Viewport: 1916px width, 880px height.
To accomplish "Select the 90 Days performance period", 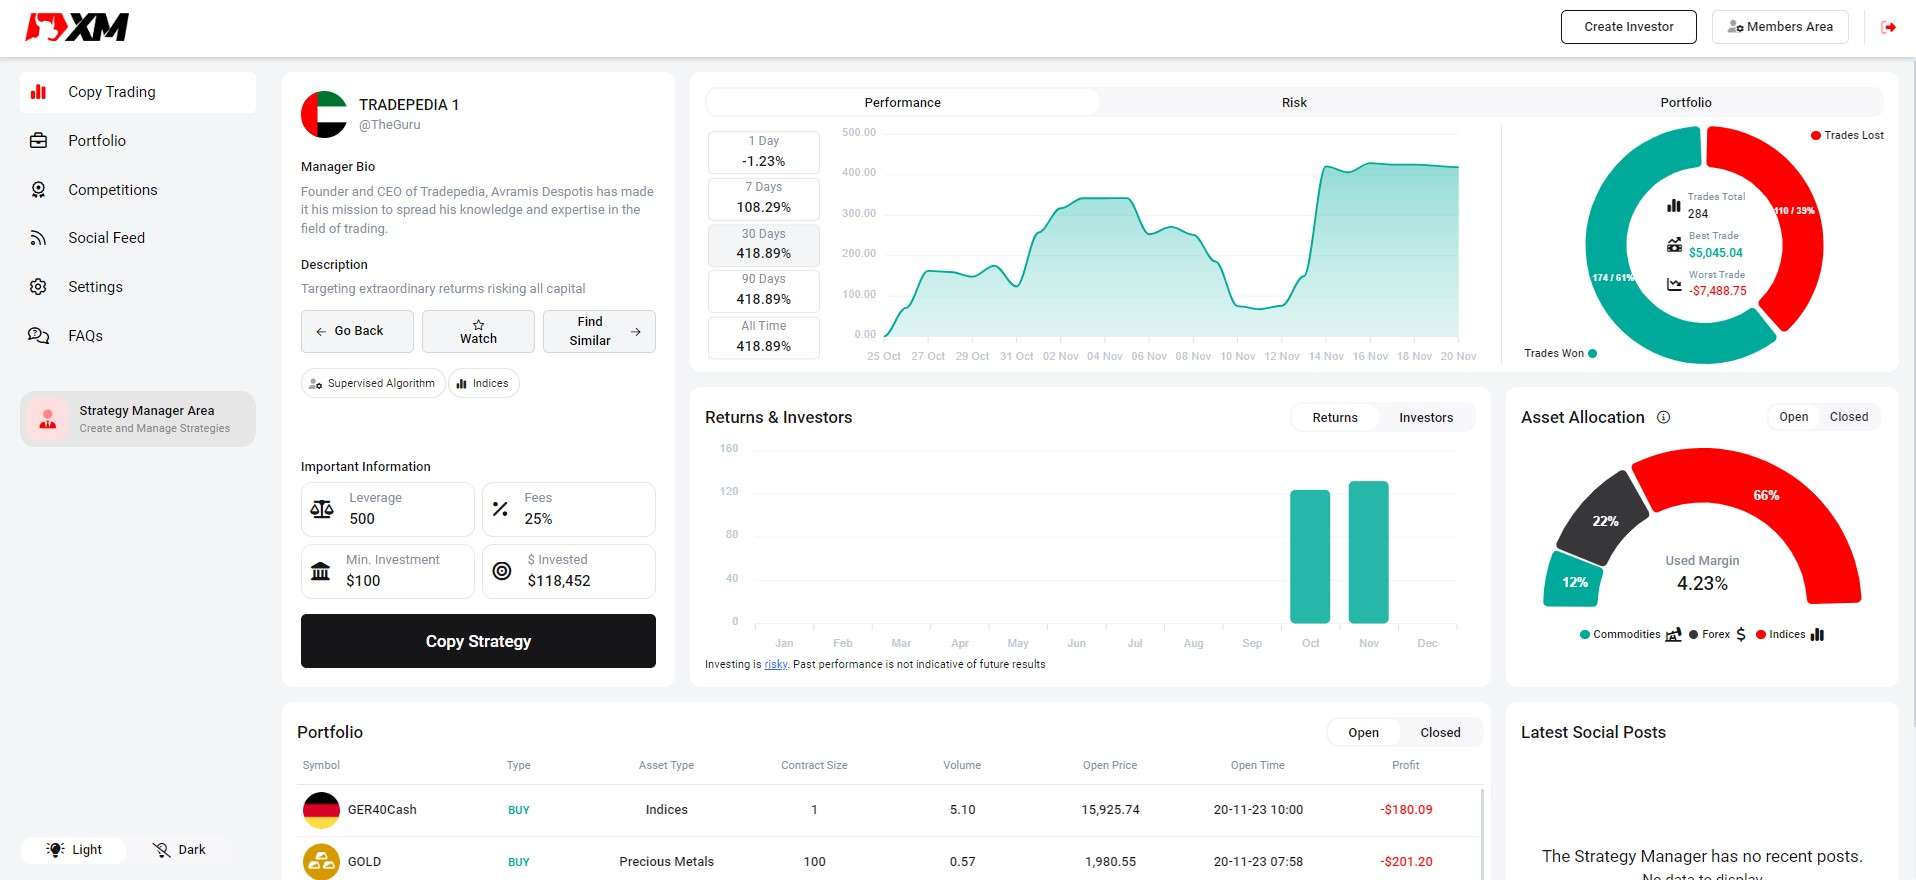I will pyautogui.click(x=764, y=290).
